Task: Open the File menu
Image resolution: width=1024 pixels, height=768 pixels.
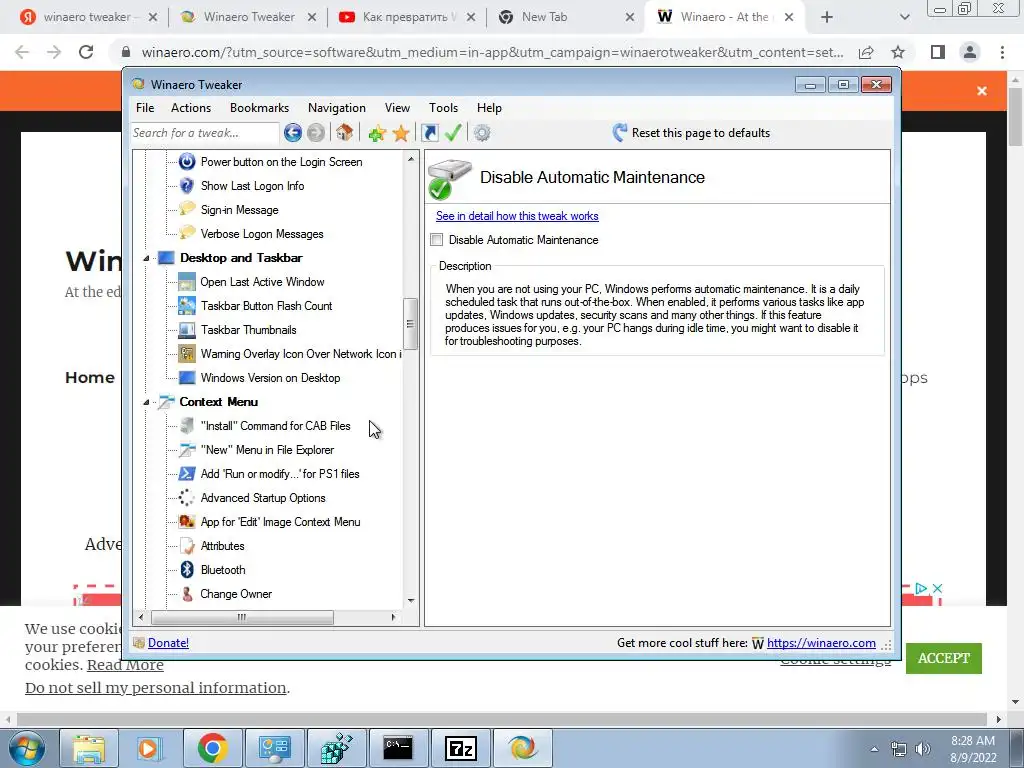Action: click(x=145, y=108)
